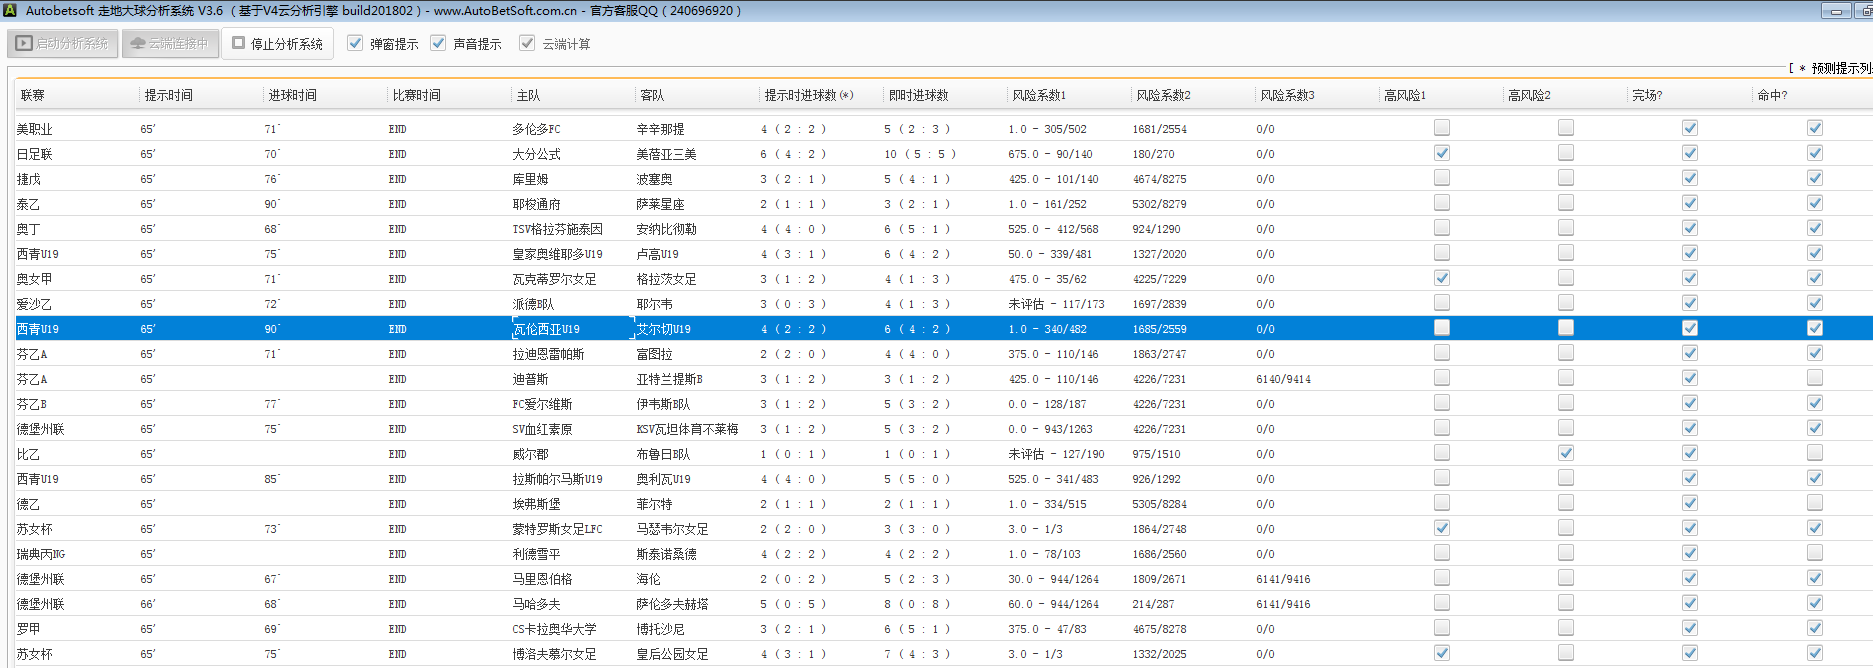The height and width of the screenshot is (668, 1873).
Task: Toggle the 云端计算 checkbox
Action: tap(527, 44)
